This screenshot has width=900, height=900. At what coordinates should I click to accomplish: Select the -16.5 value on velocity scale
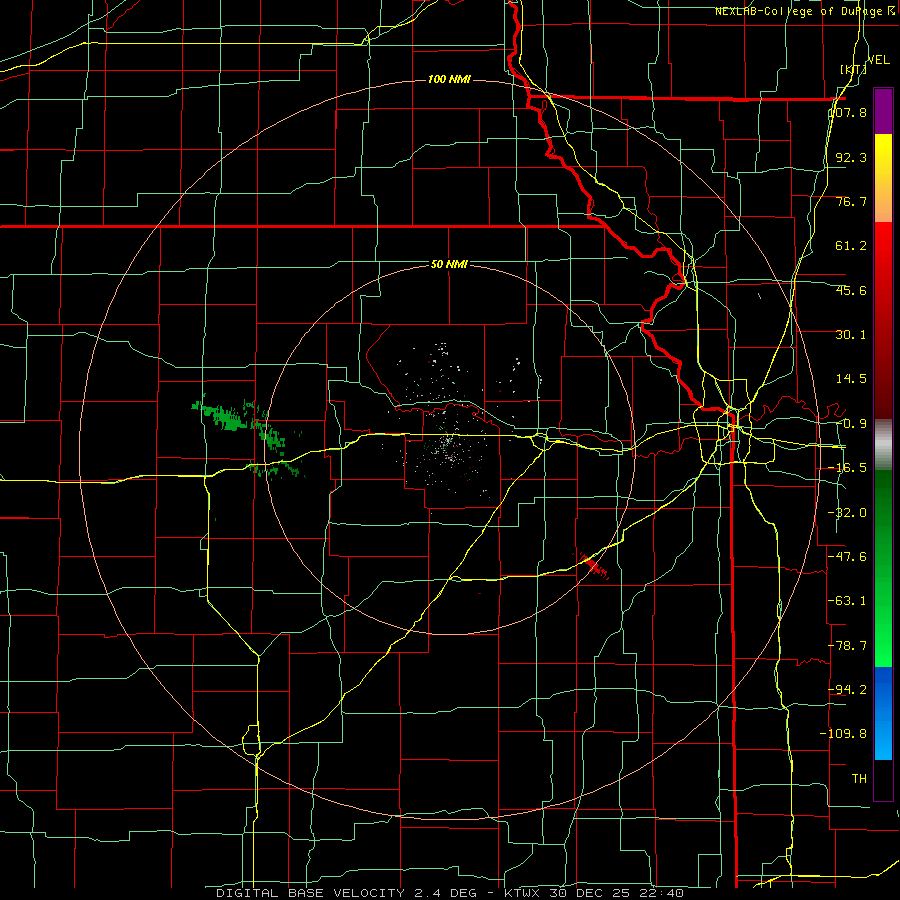[848, 468]
